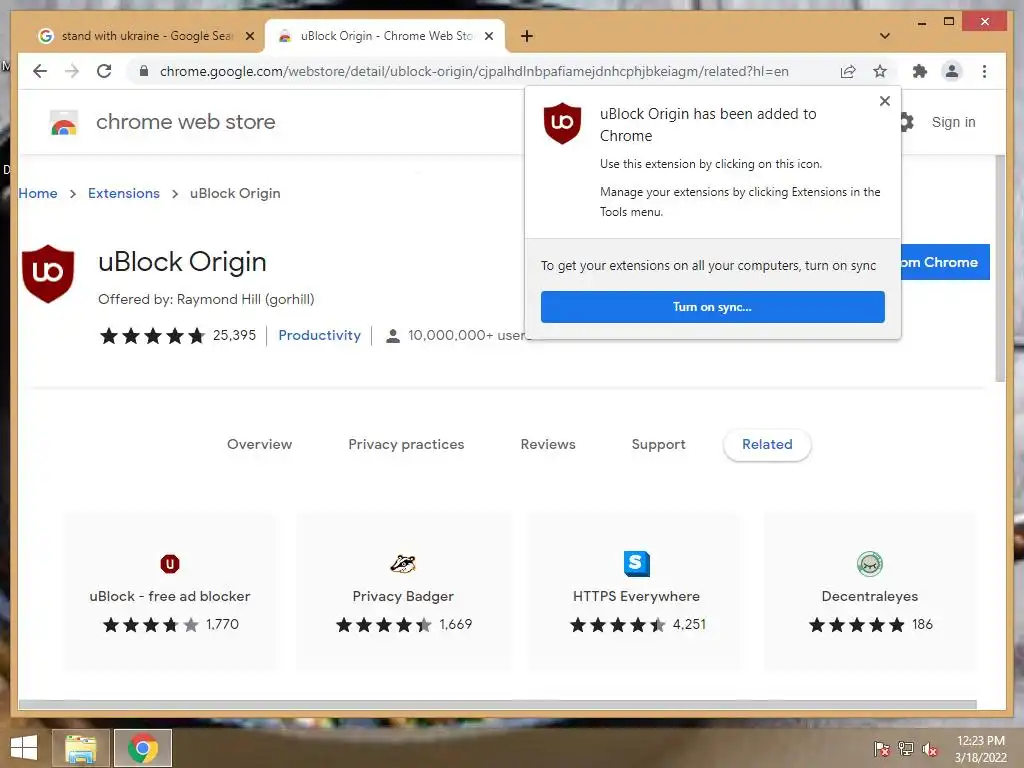Click Sign in on the Web Store
Screen dimensions: 1024x768
coord(953,122)
